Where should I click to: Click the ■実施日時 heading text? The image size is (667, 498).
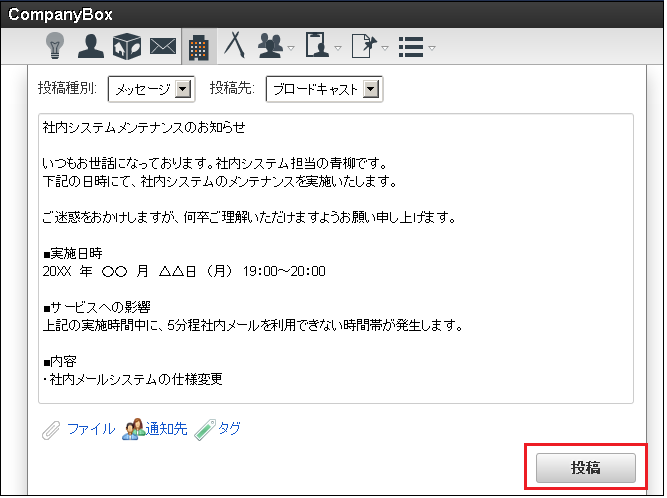73,253
